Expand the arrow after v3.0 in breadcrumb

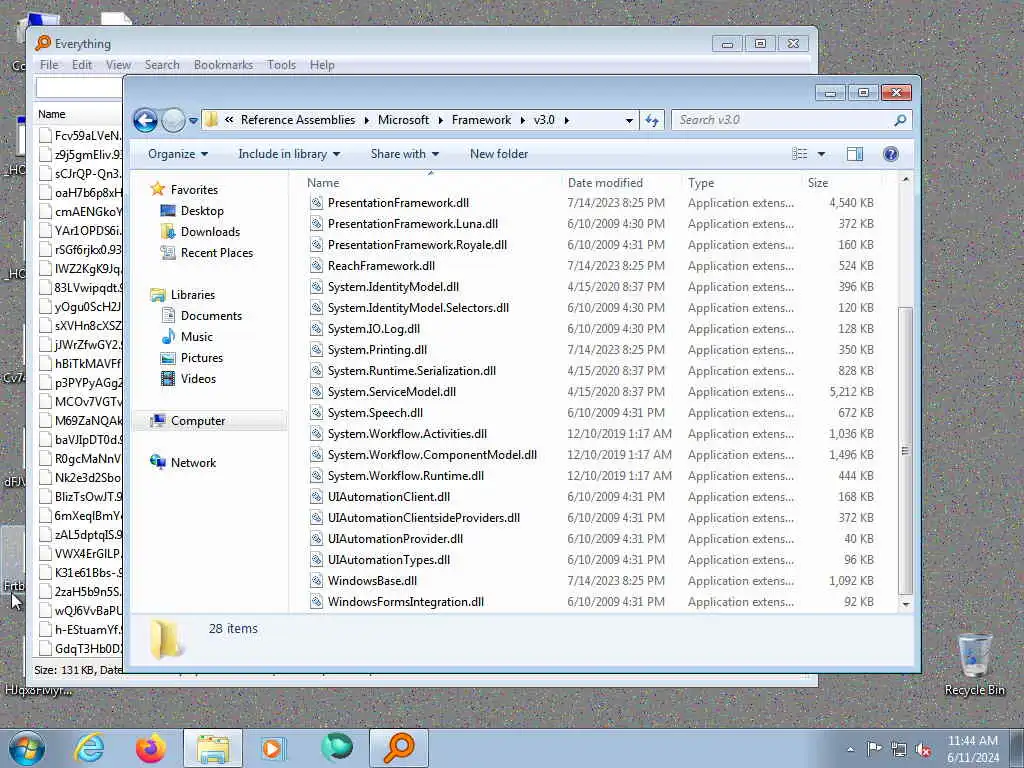[566, 121]
